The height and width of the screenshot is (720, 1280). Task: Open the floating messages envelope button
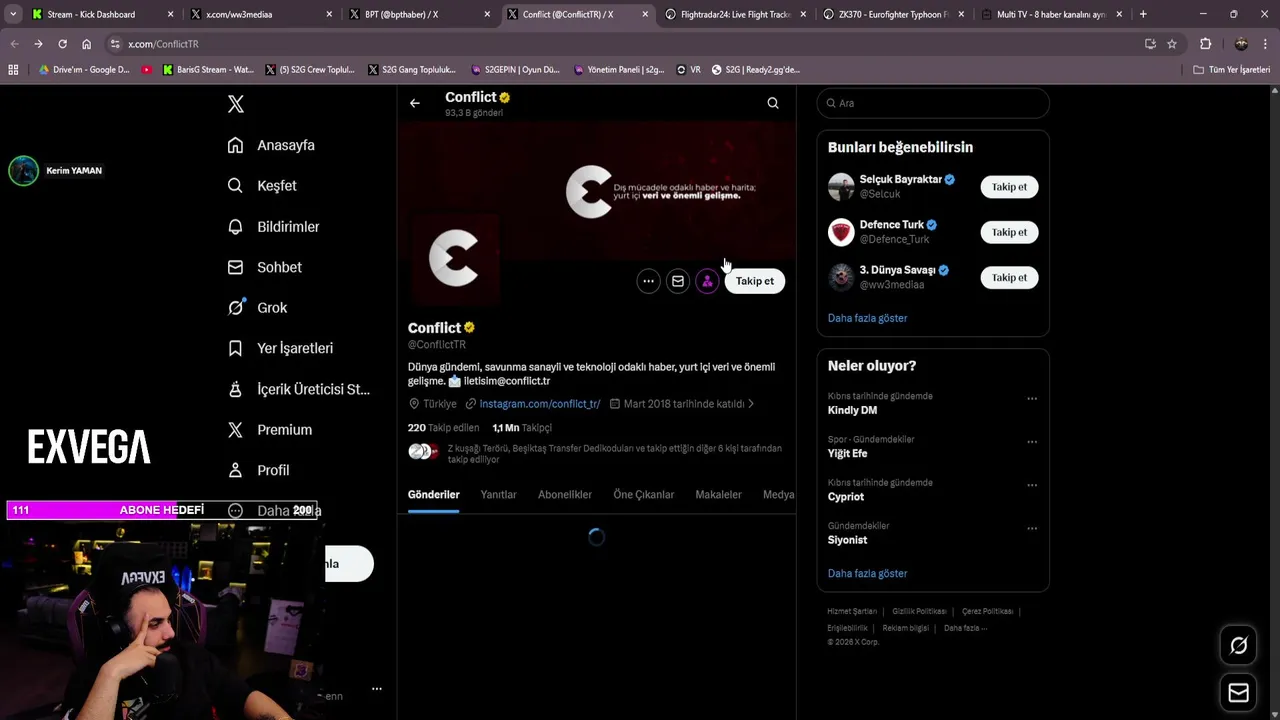[1238, 693]
